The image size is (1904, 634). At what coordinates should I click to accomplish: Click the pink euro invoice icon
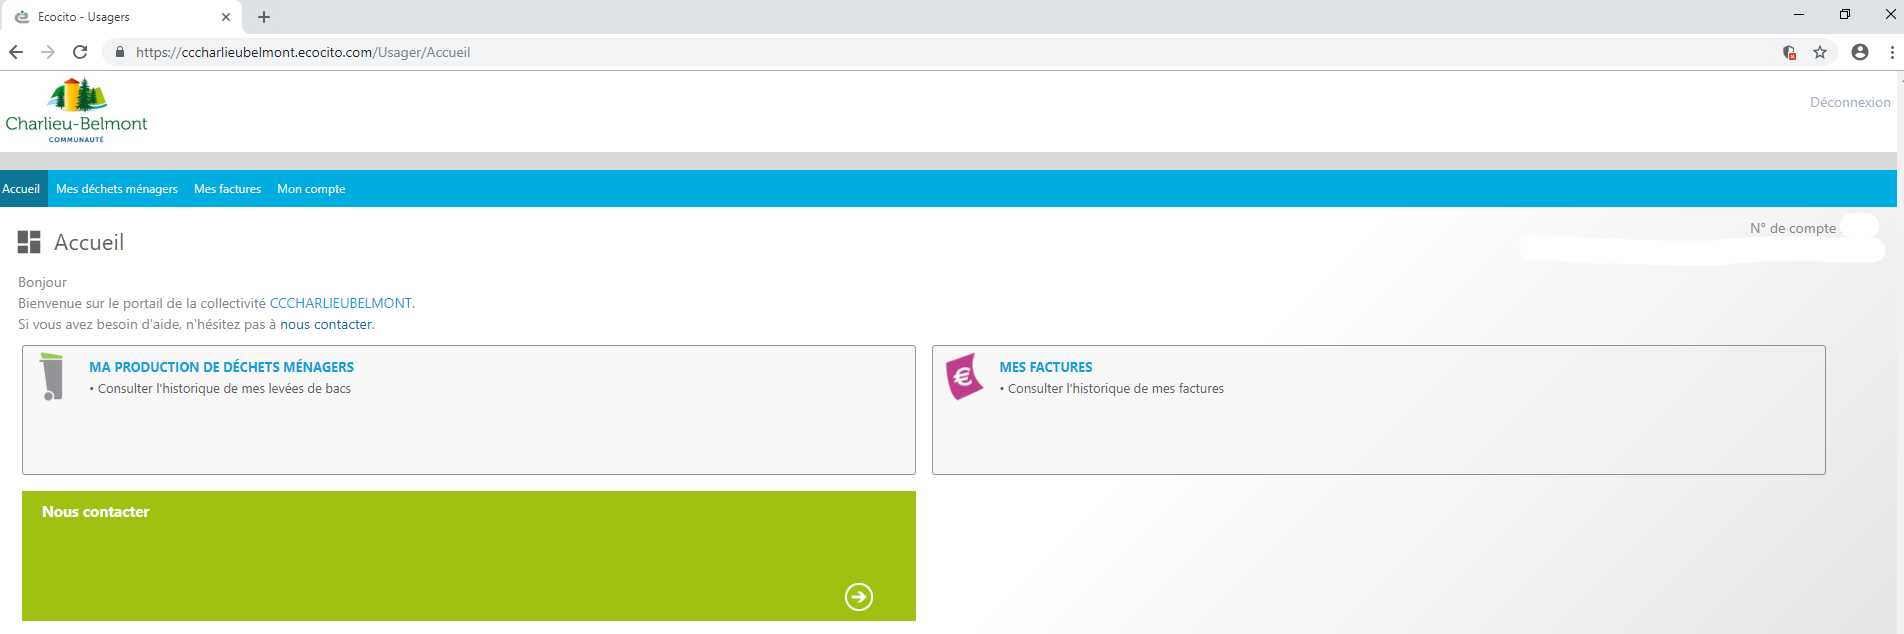click(x=964, y=376)
